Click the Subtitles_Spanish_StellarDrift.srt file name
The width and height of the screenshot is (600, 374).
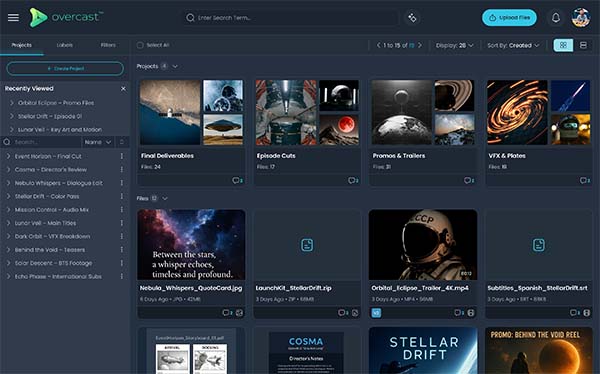(537, 288)
